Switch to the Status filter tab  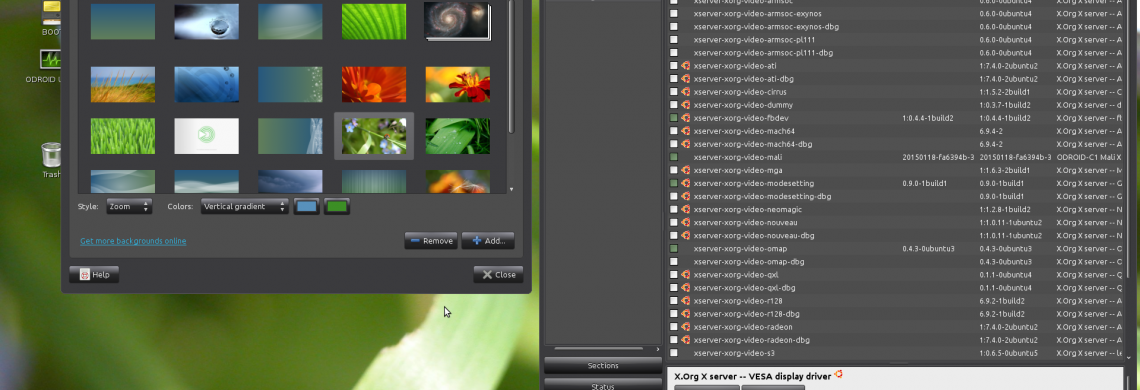tap(603, 385)
